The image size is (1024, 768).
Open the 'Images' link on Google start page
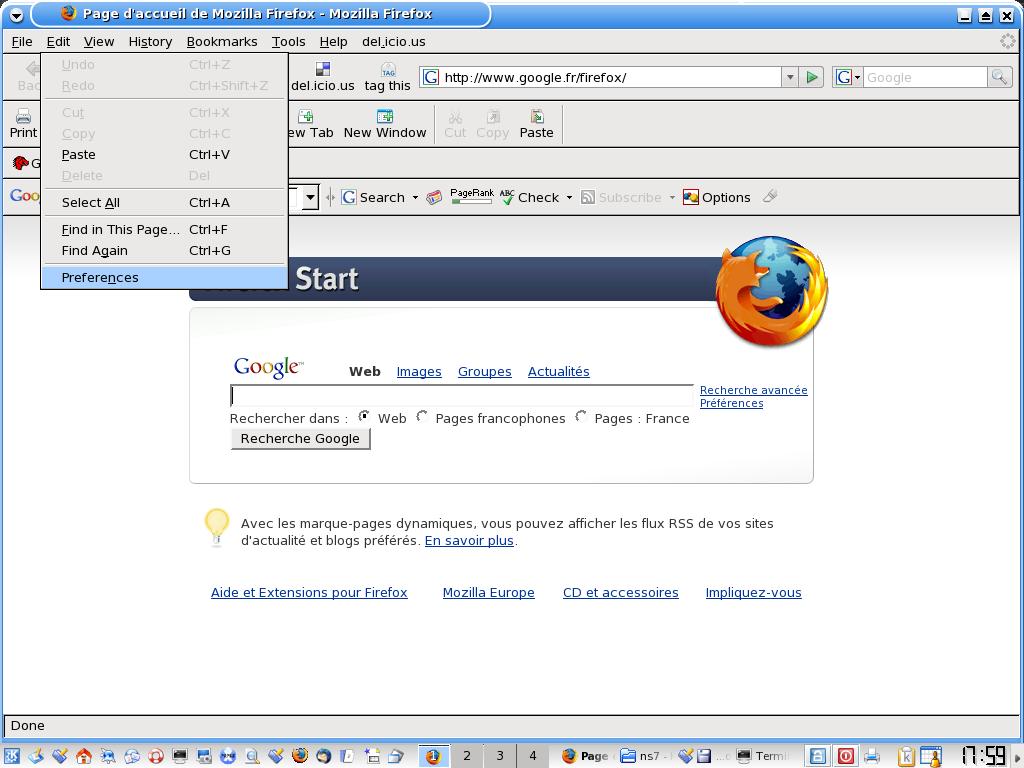(x=419, y=372)
